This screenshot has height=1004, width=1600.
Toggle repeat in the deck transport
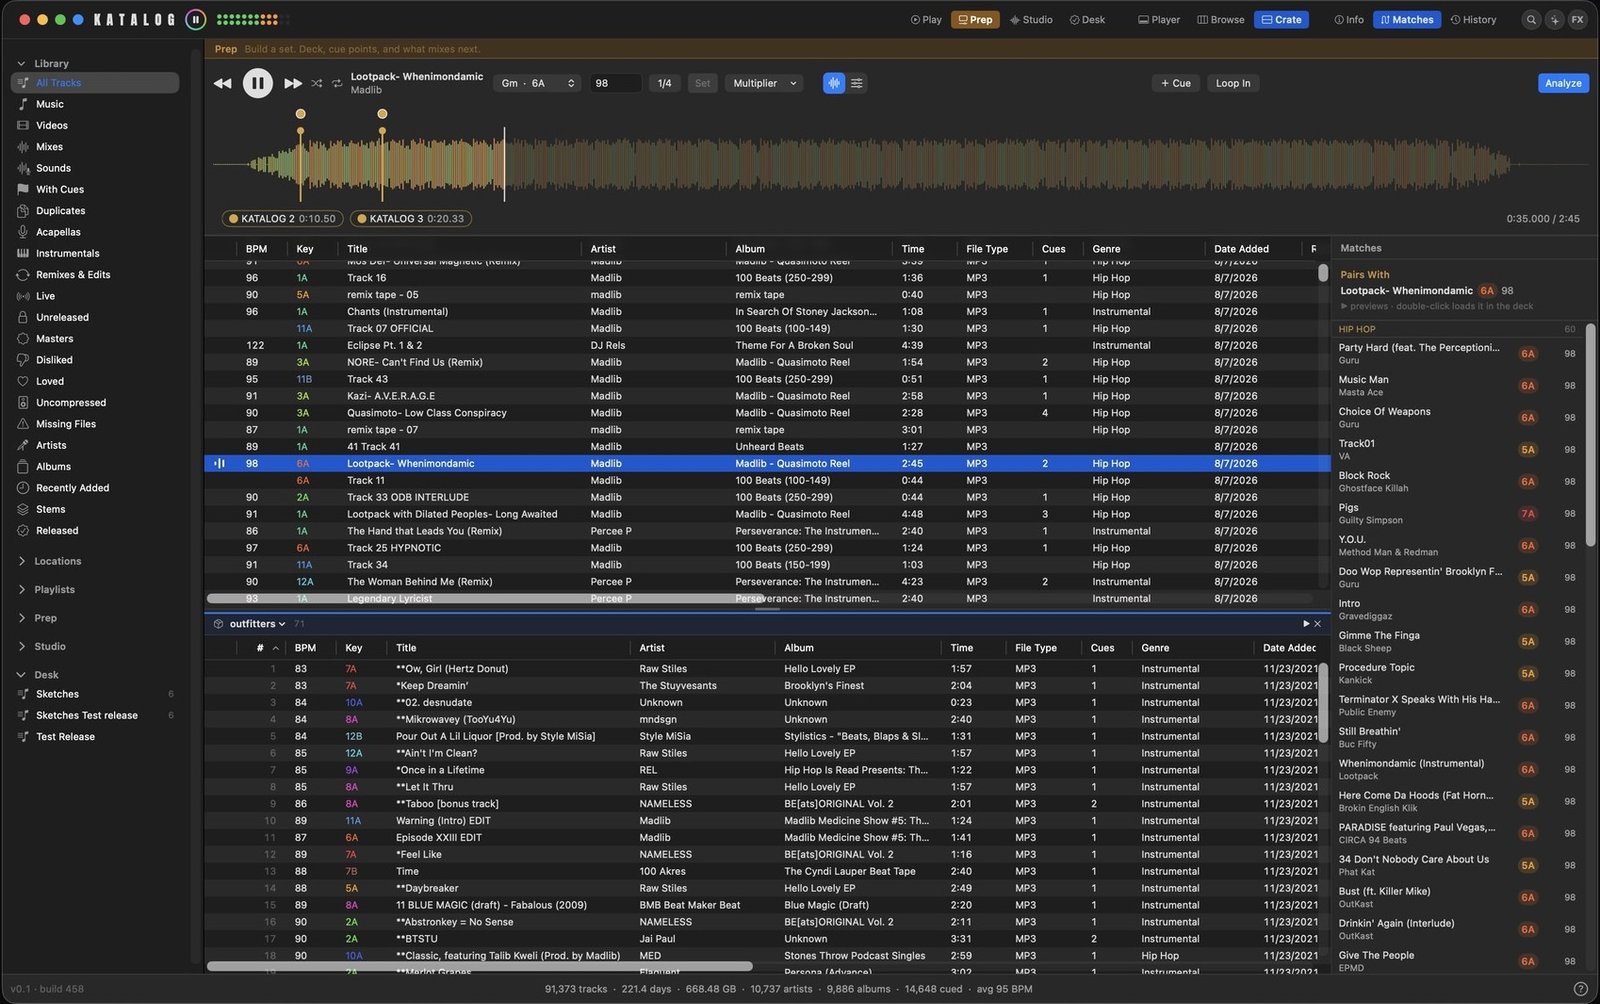(337, 83)
